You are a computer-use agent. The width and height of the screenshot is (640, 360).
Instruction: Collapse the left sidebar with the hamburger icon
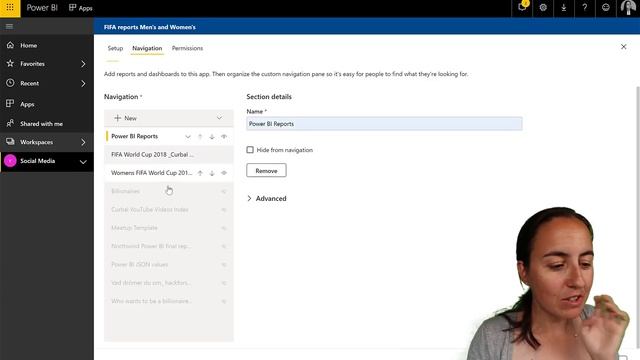tap(9, 27)
